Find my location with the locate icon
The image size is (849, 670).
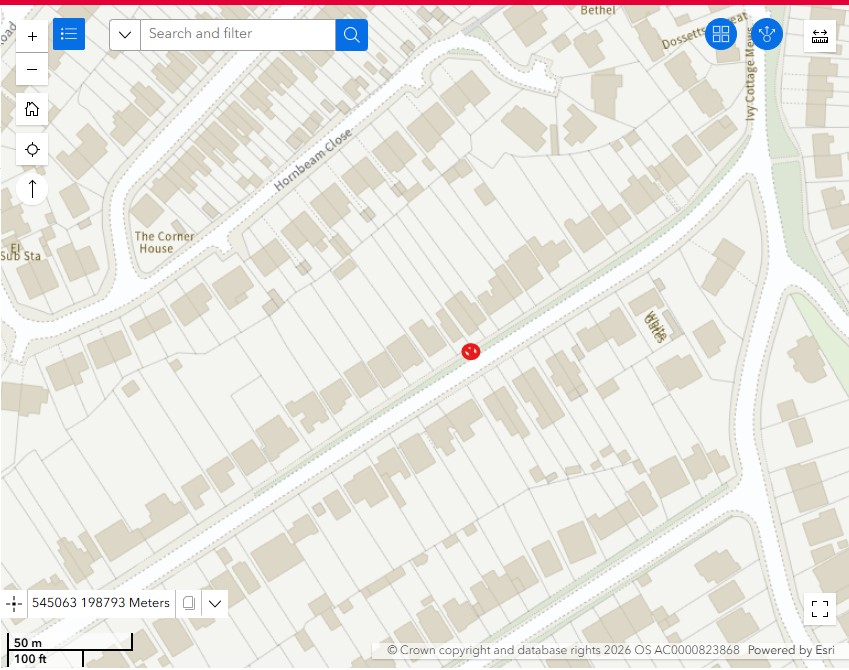32,149
